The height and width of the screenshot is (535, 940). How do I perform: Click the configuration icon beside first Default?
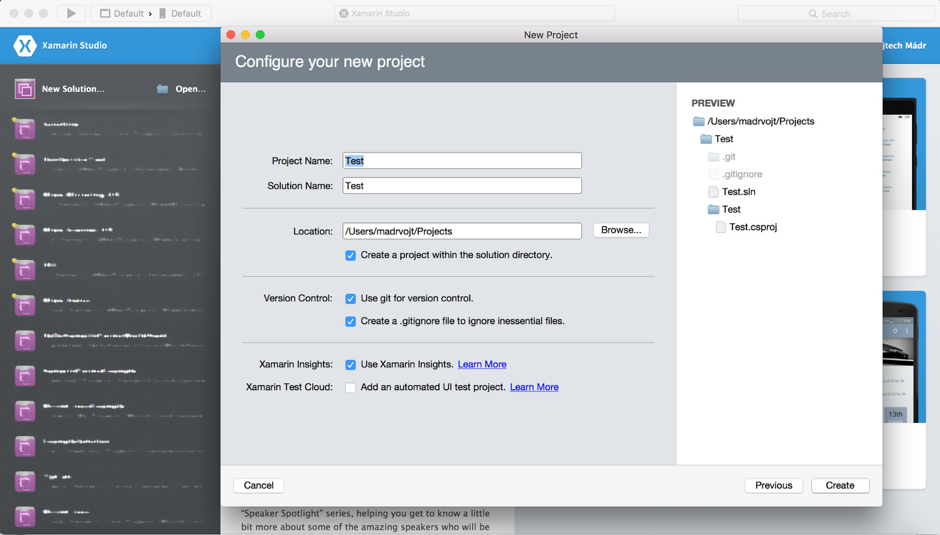pos(105,13)
